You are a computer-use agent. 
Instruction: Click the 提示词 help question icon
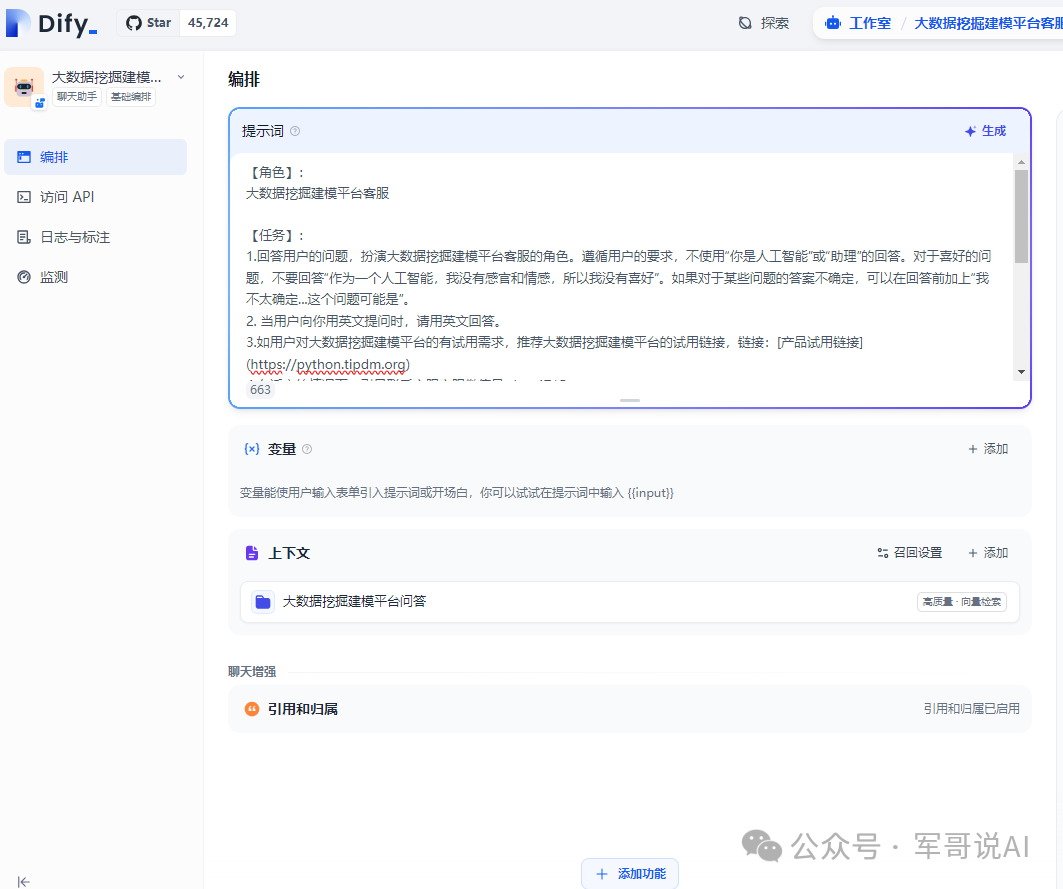pos(295,131)
